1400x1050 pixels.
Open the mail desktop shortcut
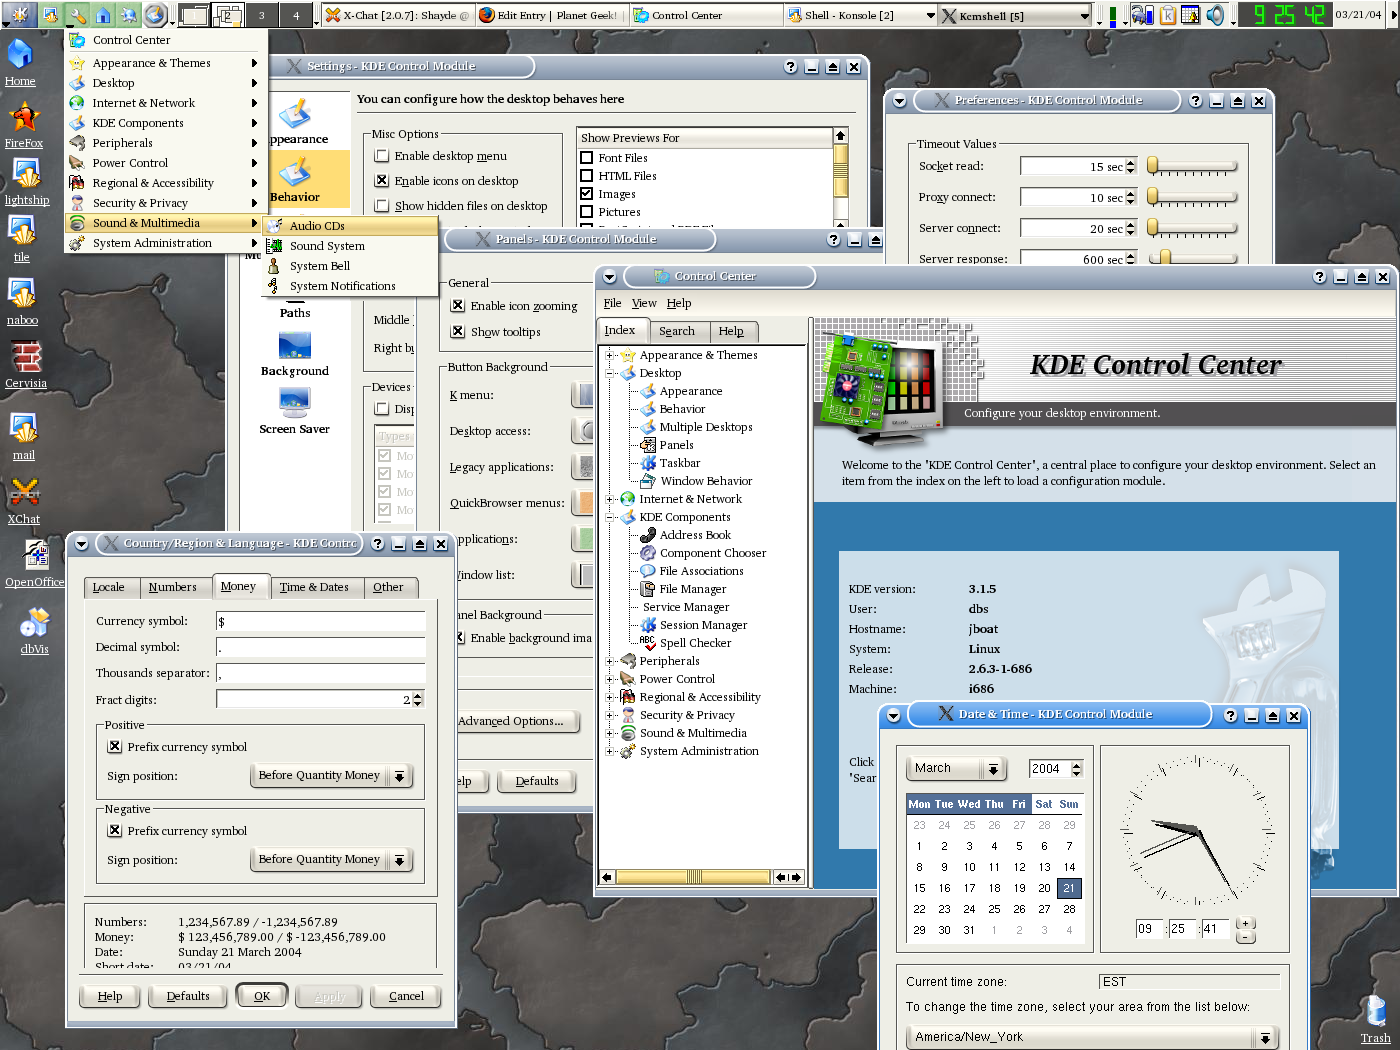coord(24,436)
